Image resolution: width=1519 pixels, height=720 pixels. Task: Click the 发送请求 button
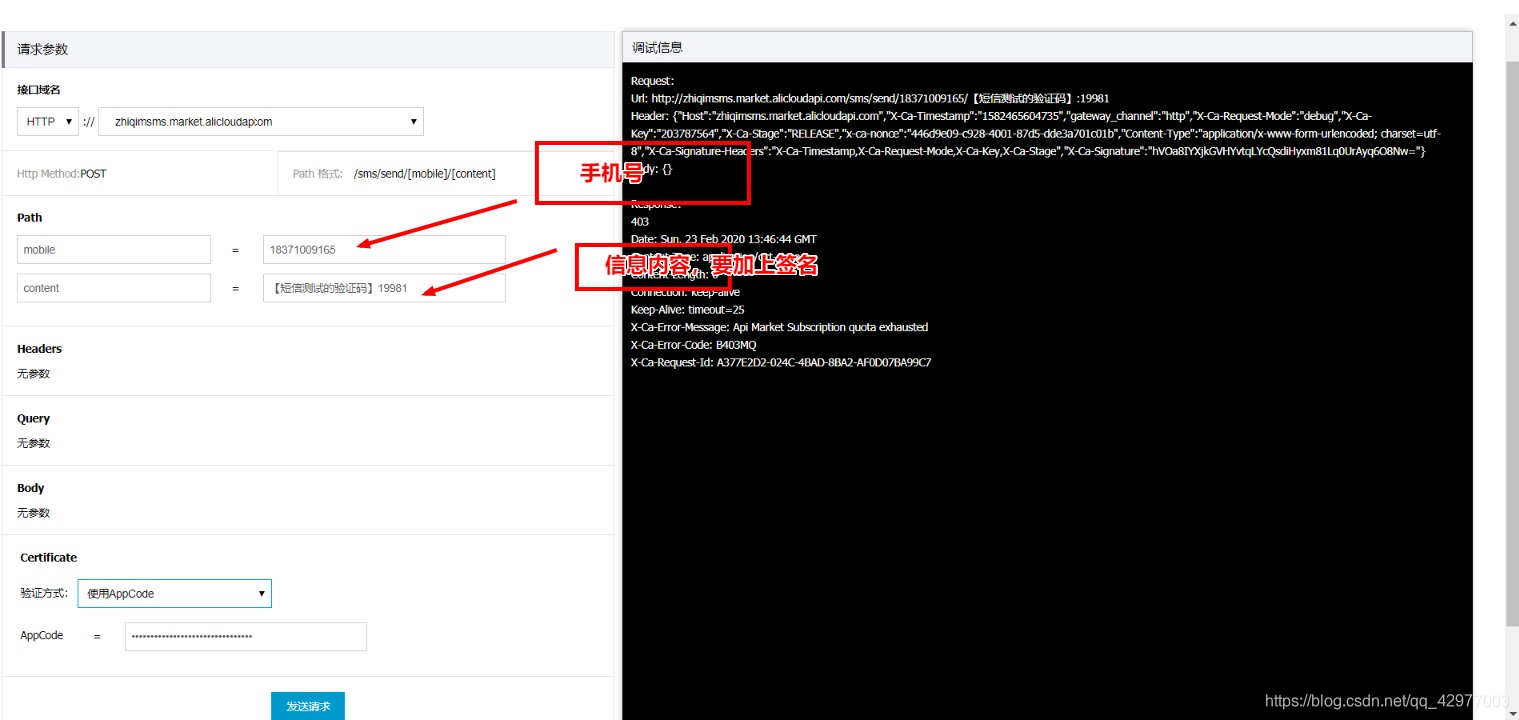[308, 706]
